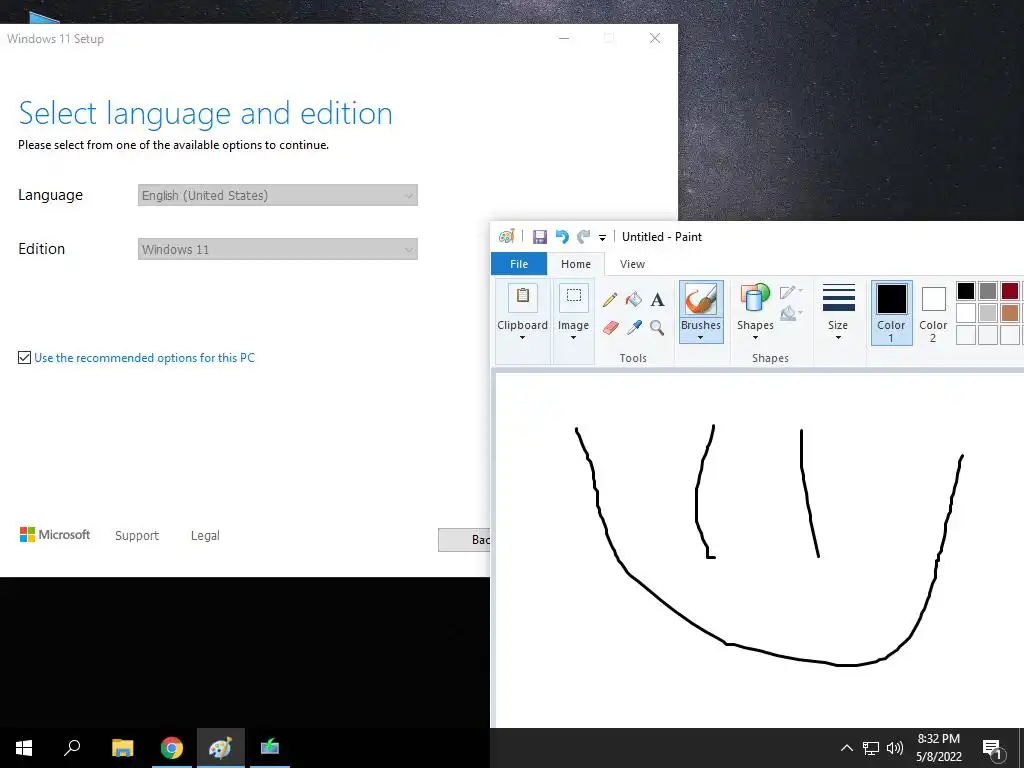Open File Explorer from the taskbar
Screen dimensions: 1024x768
(122, 748)
